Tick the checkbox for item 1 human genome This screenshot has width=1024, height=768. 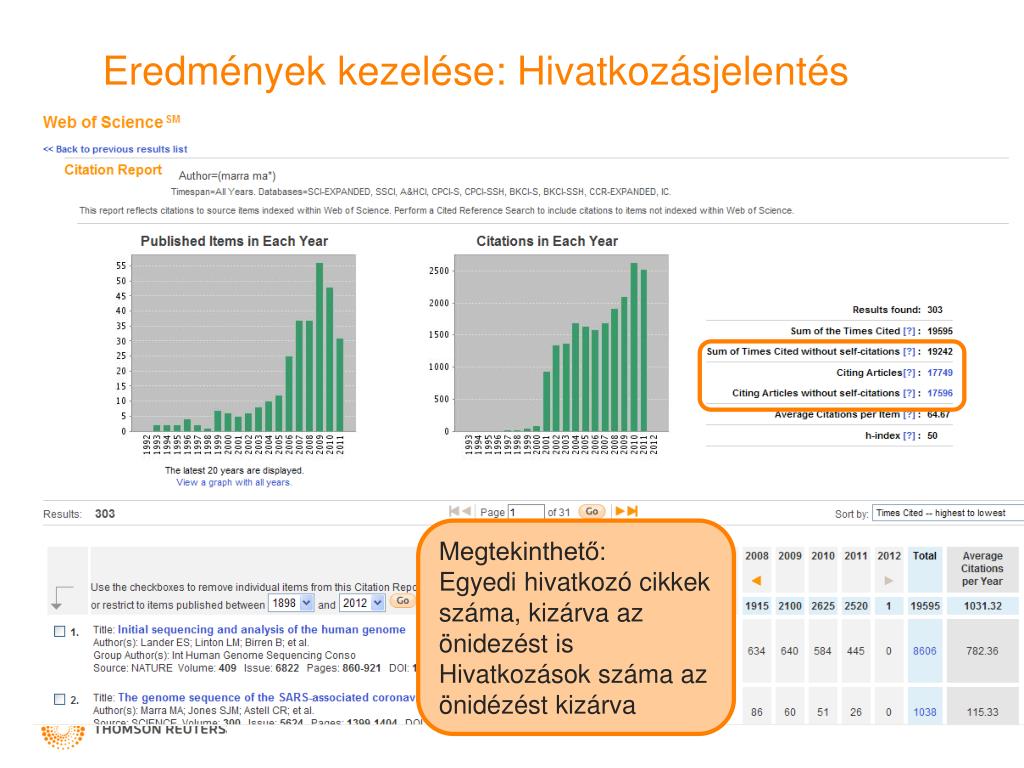(x=59, y=632)
